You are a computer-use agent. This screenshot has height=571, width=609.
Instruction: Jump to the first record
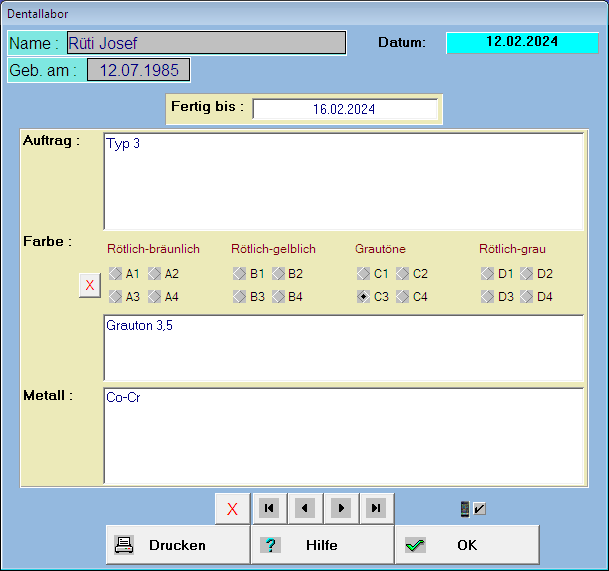tap(268, 508)
